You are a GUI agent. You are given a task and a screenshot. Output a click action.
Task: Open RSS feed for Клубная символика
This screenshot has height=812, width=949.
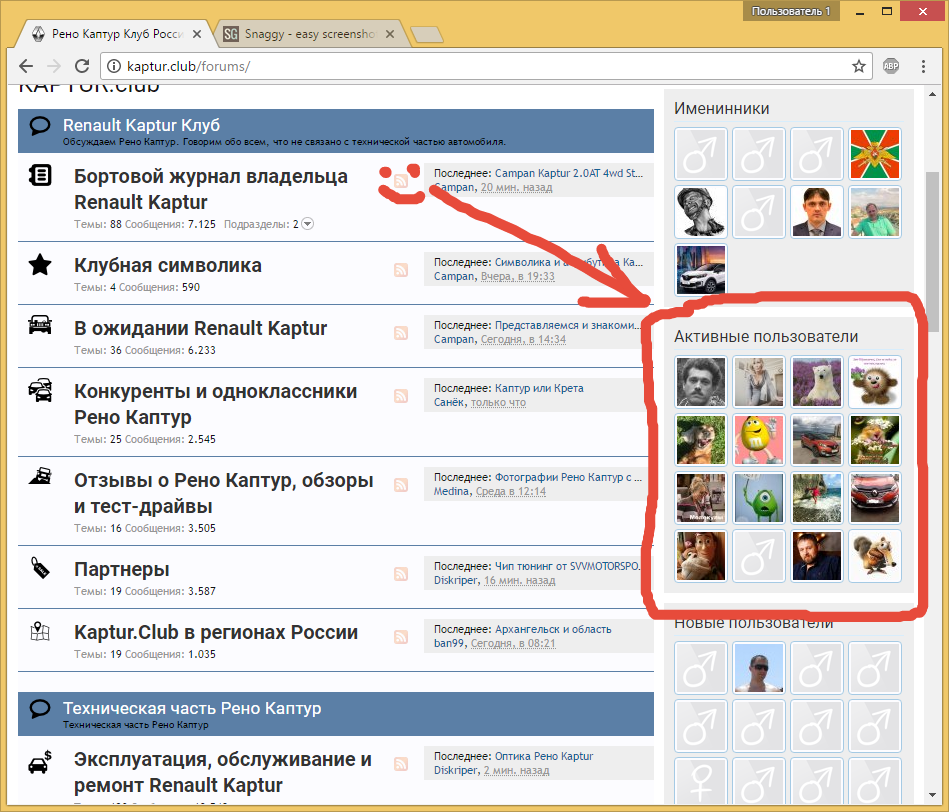point(401,270)
